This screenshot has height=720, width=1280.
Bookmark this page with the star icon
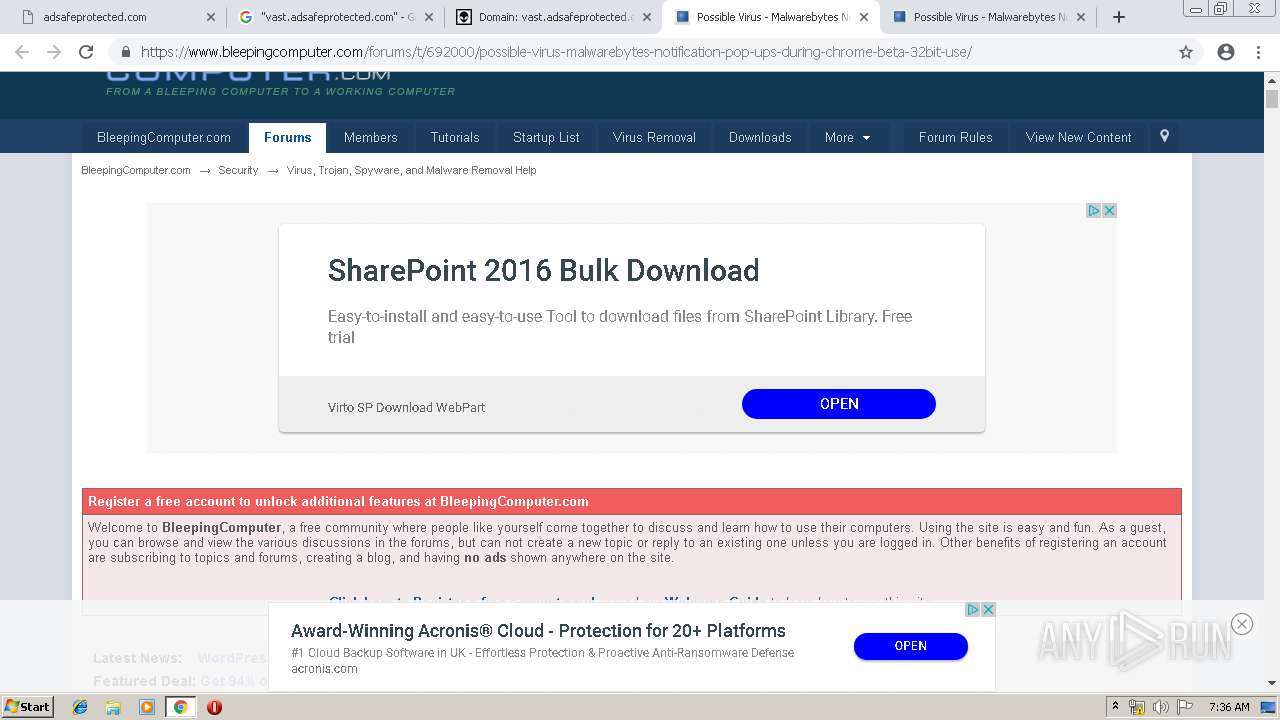1186,52
